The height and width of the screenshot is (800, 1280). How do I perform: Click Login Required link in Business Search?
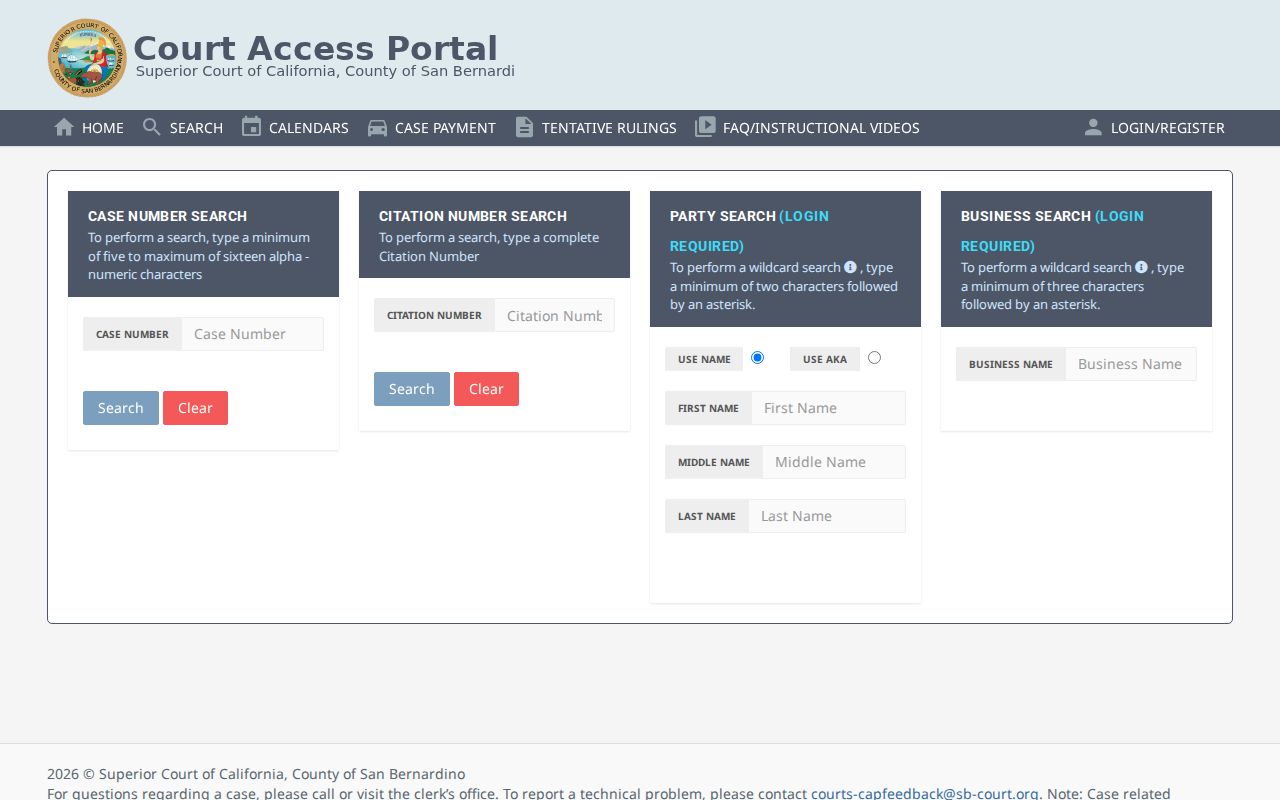(1052, 231)
